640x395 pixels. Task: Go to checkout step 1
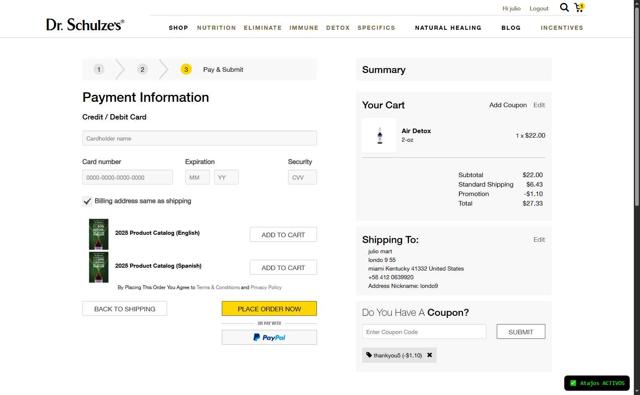98,69
